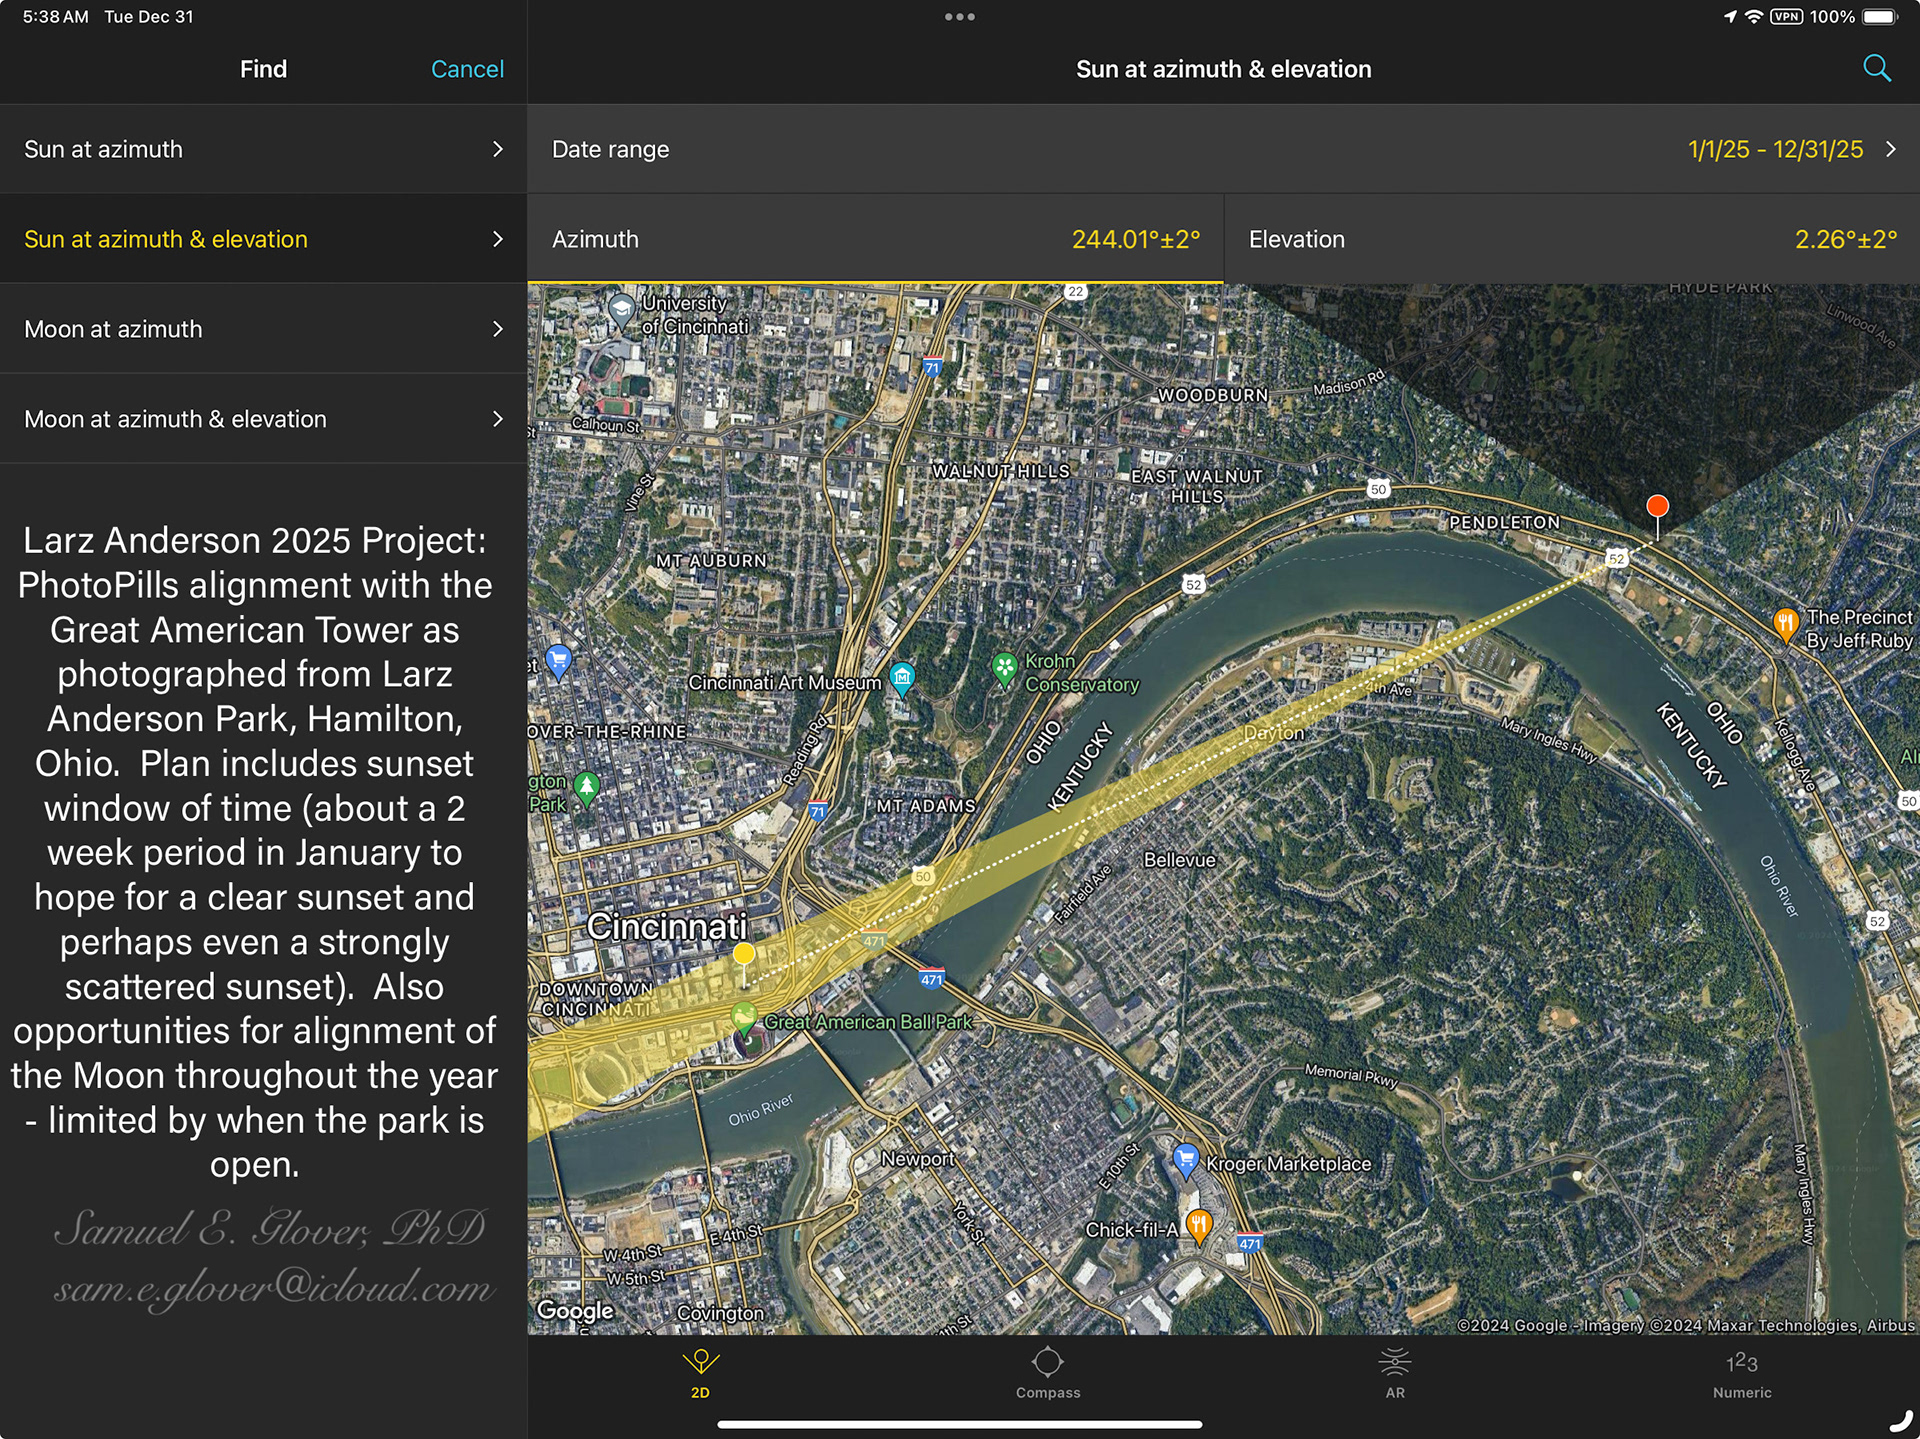Tap the home indicator bar at bottom

click(x=960, y=1424)
